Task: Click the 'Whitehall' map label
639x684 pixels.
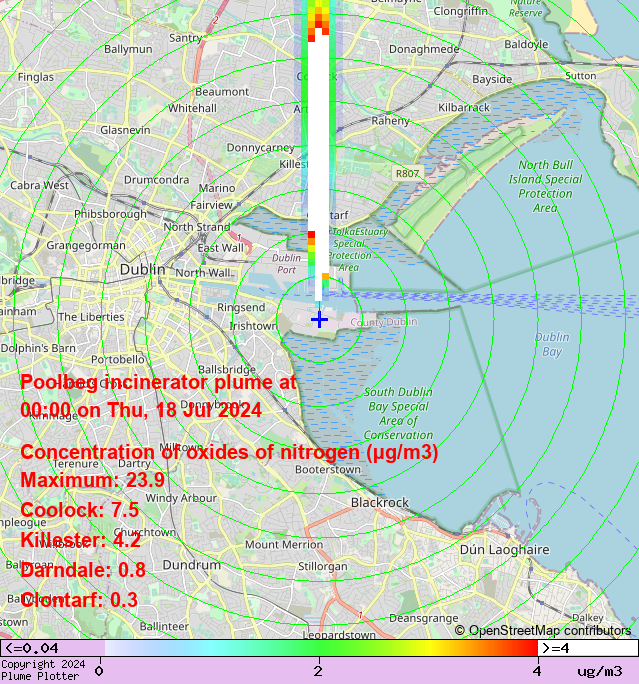Action: (192, 108)
